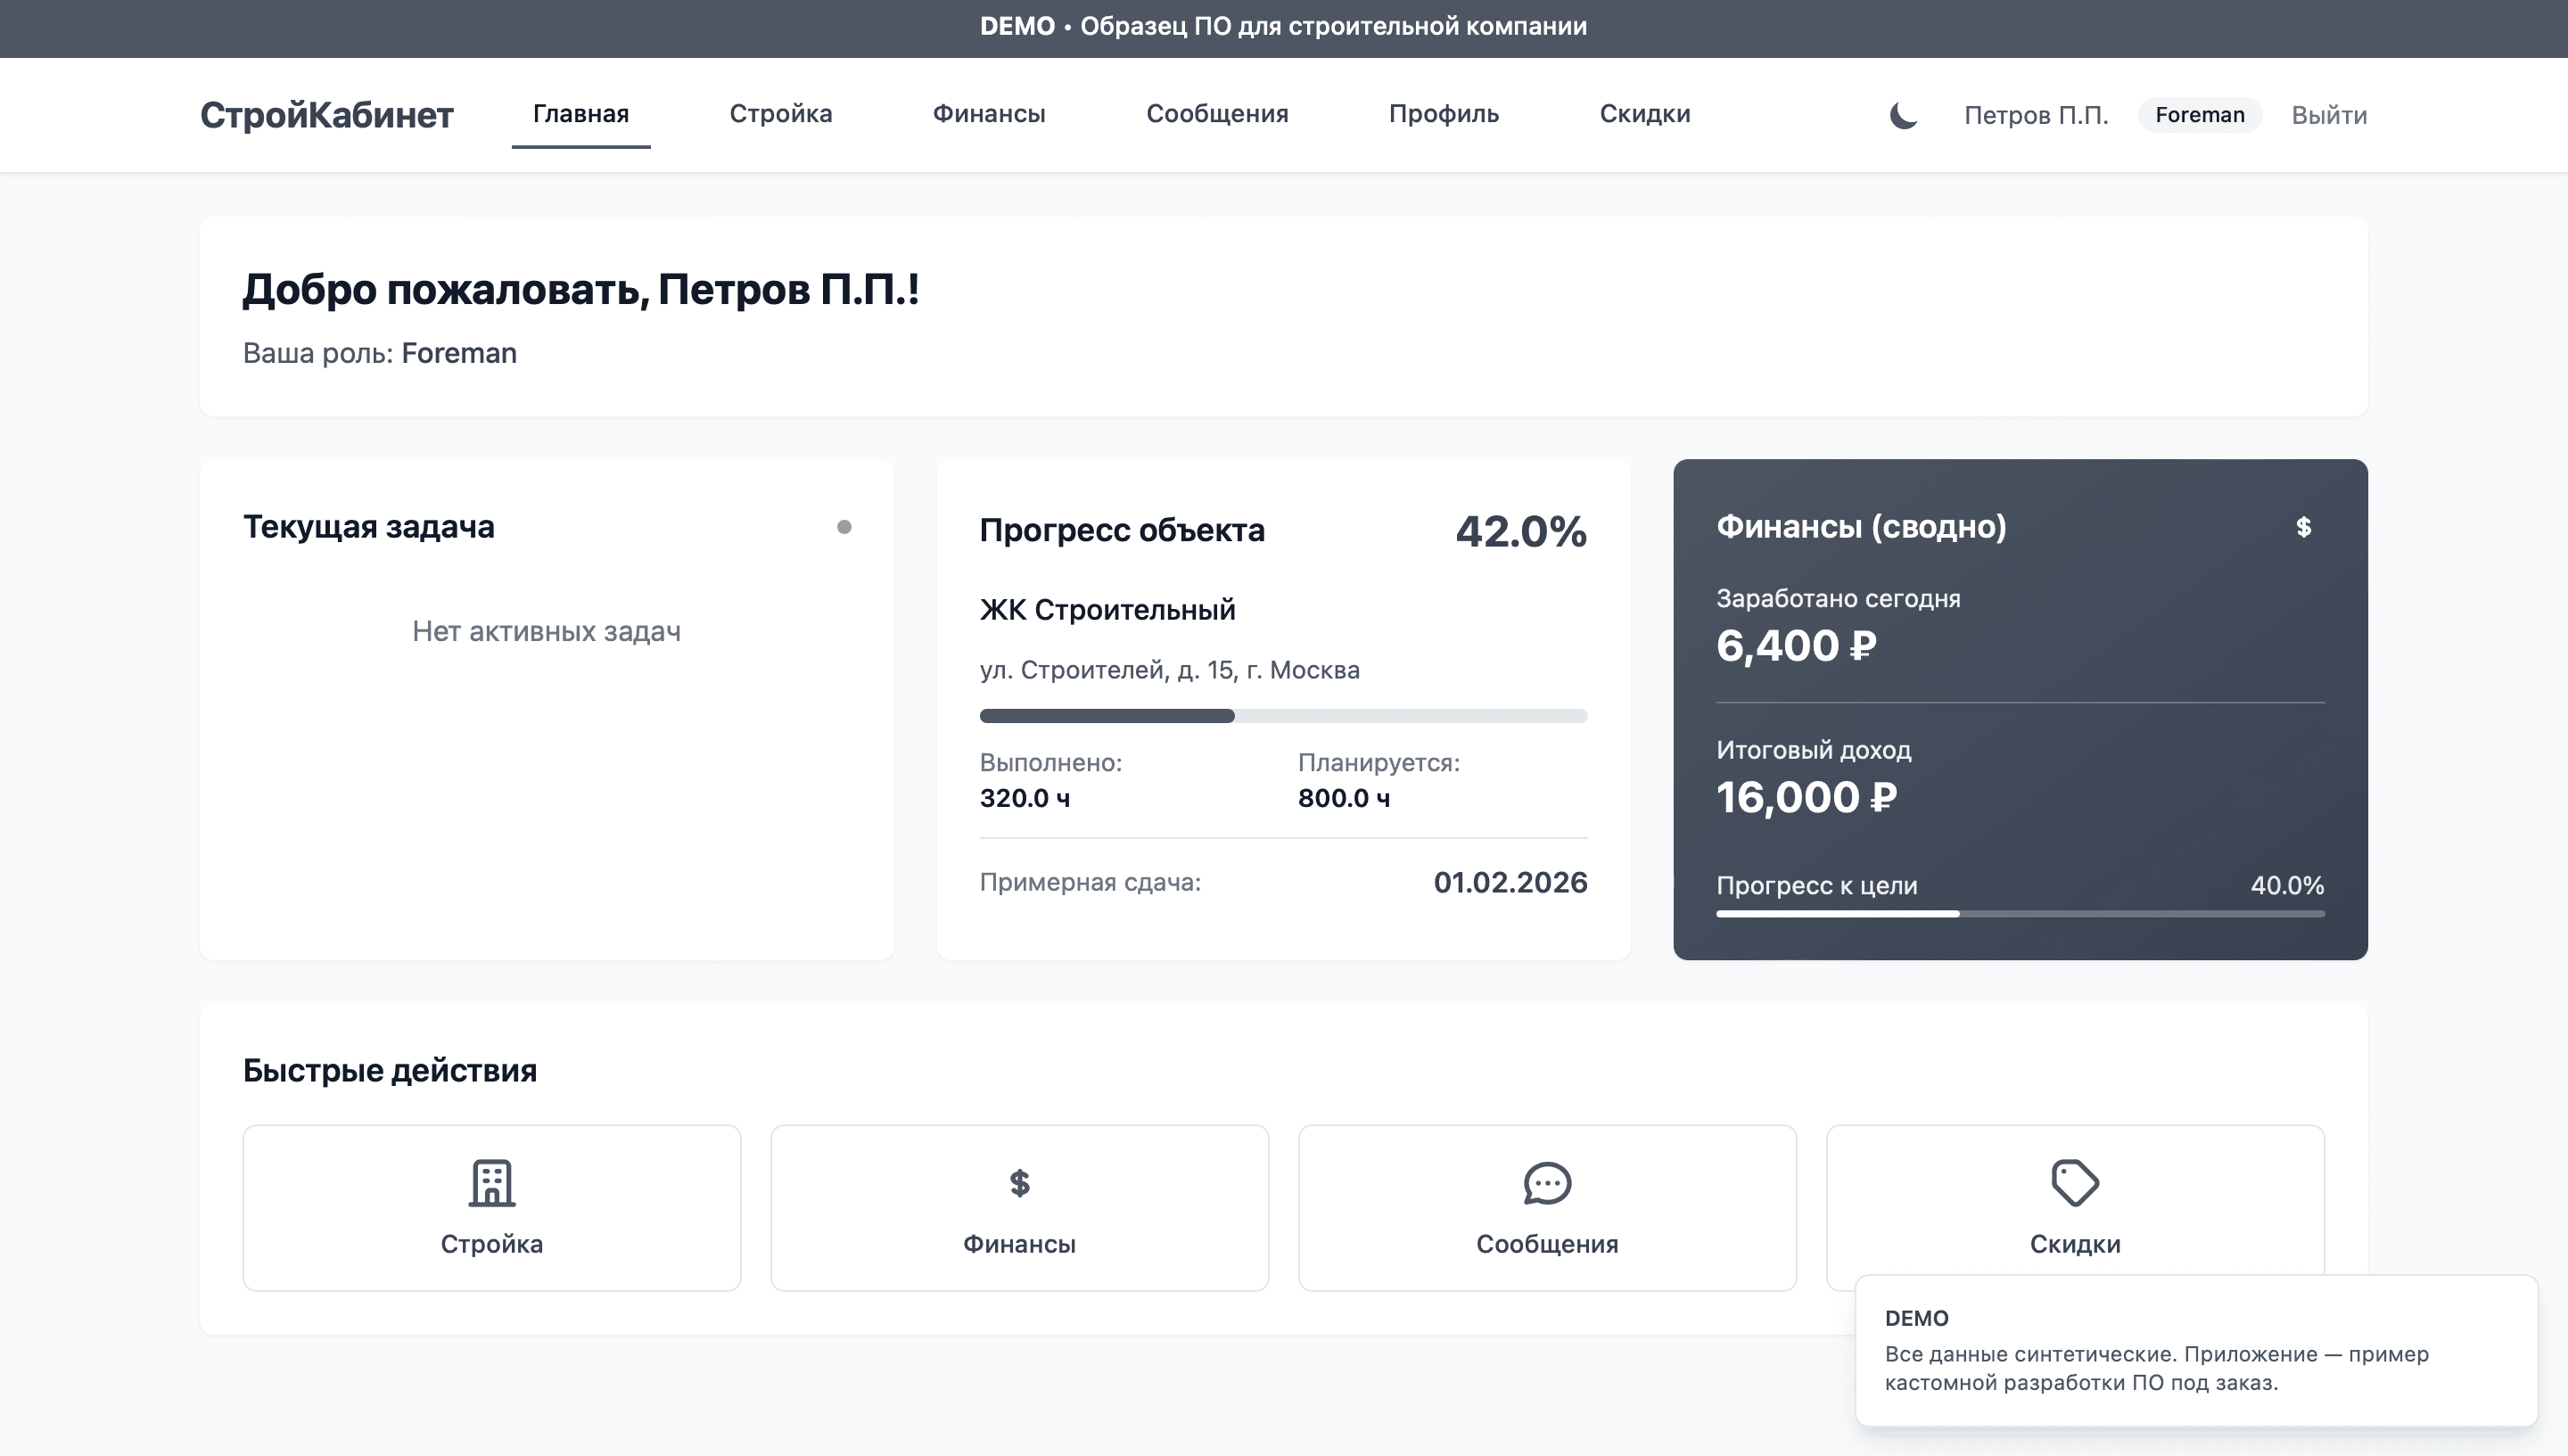Image resolution: width=2568 pixels, height=1456 pixels.
Task: Open Финансы in the top navigation
Action: pyautogui.click(x=988, y=114)
